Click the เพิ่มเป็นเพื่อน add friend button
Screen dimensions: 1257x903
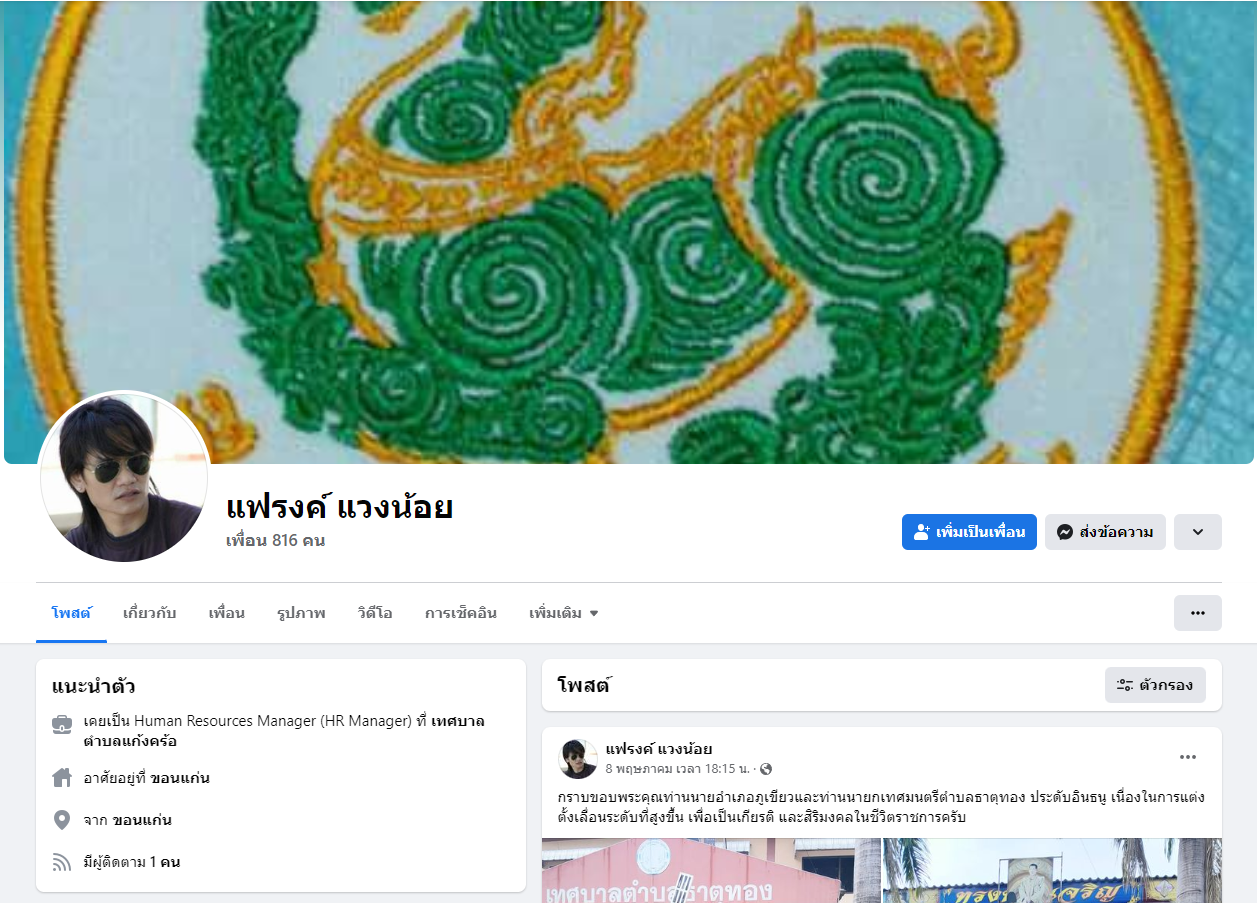point(969,532)
